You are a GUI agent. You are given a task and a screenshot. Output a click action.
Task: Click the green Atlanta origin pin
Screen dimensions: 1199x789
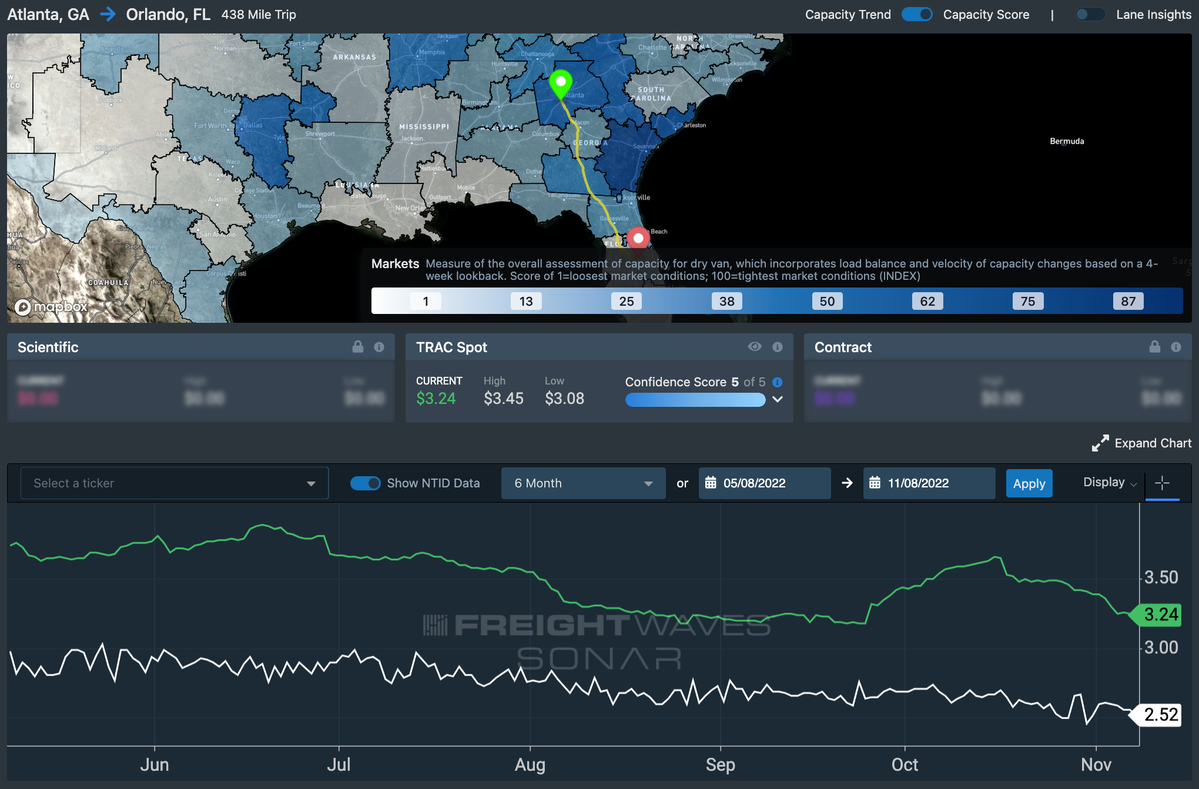[x=561, y=85]
